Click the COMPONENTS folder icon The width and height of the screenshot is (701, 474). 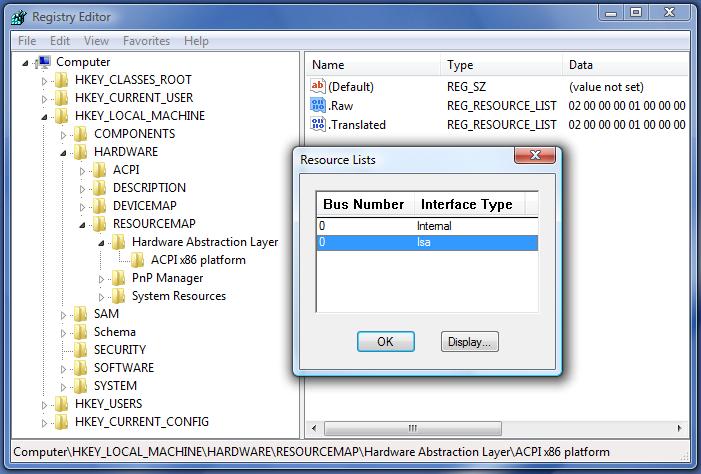pyautogui.click(x=80, y=134)
